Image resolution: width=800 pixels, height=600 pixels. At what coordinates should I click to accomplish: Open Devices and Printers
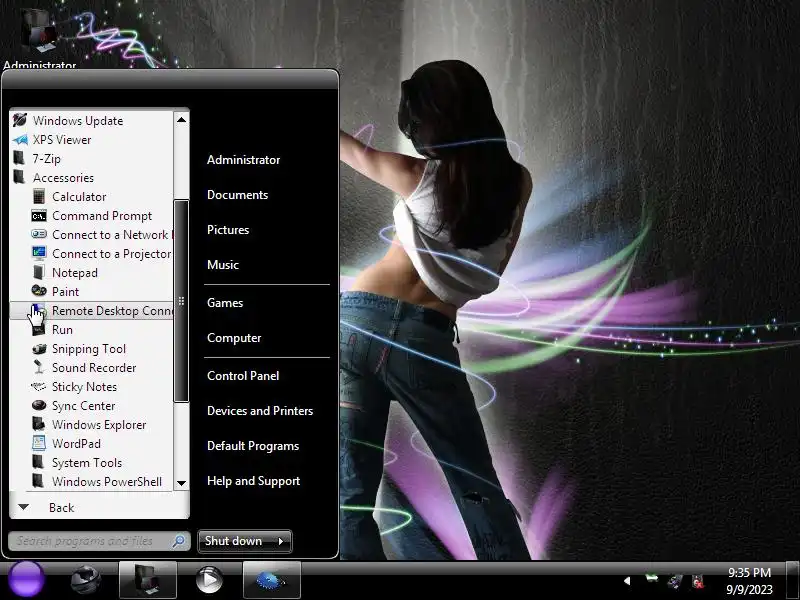pyautogui.click(x=260, y=411)
